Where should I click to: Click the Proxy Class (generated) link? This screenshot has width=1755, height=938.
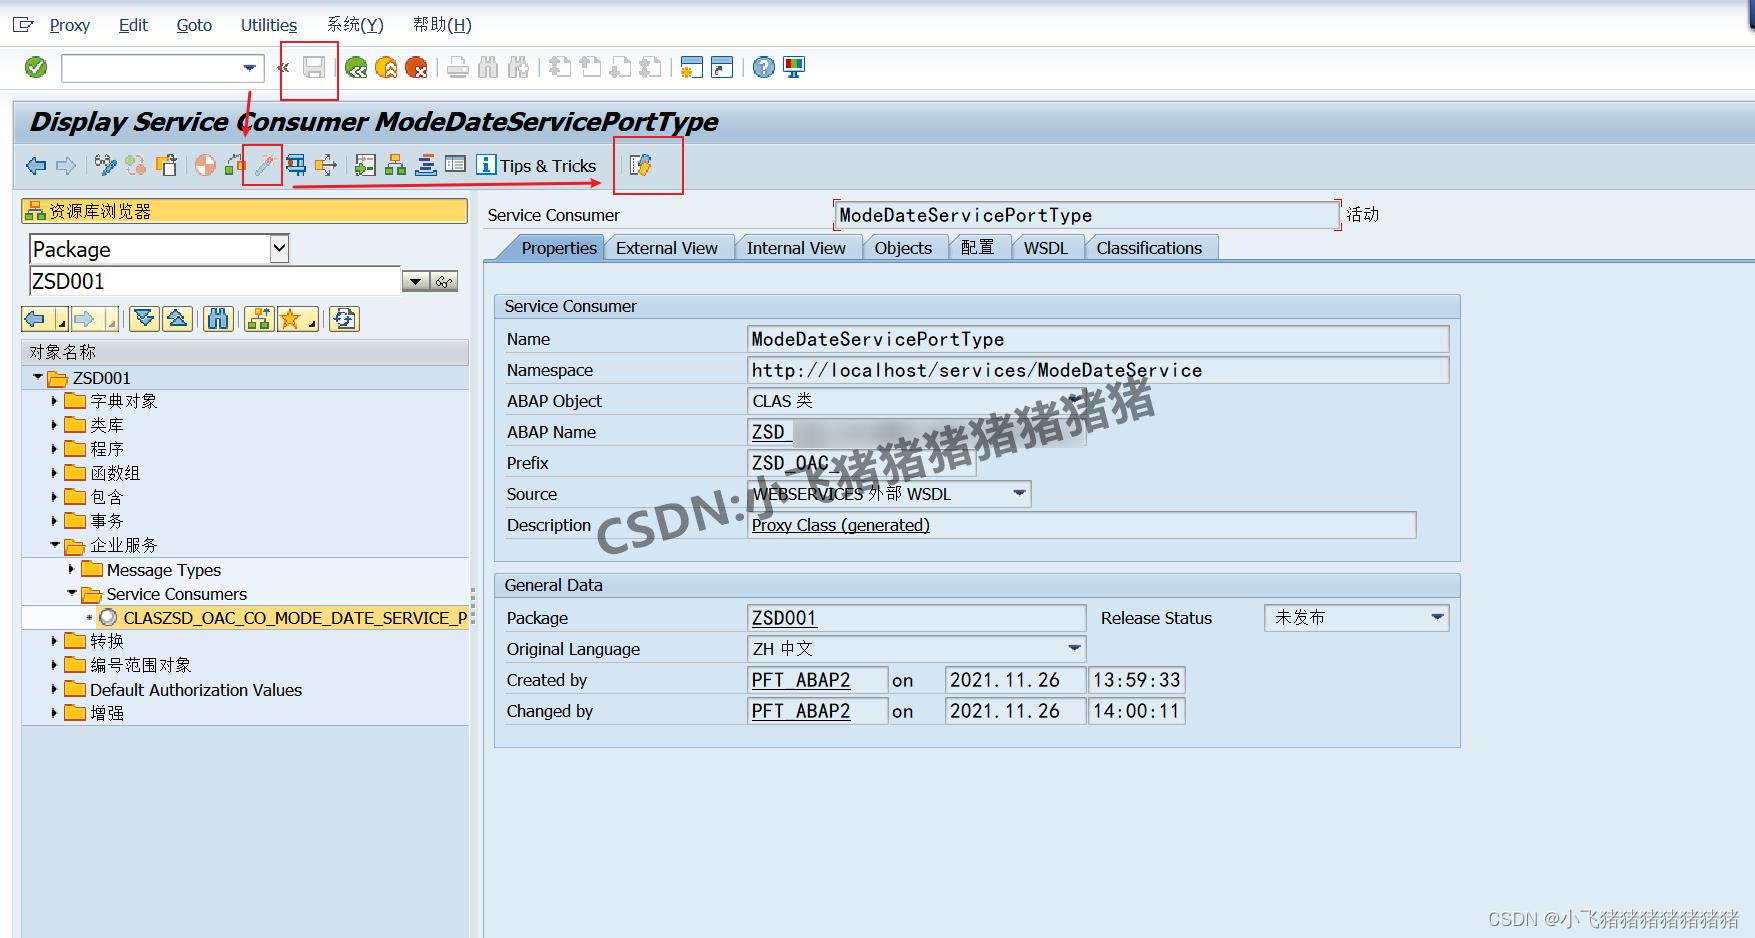[841, 525]
